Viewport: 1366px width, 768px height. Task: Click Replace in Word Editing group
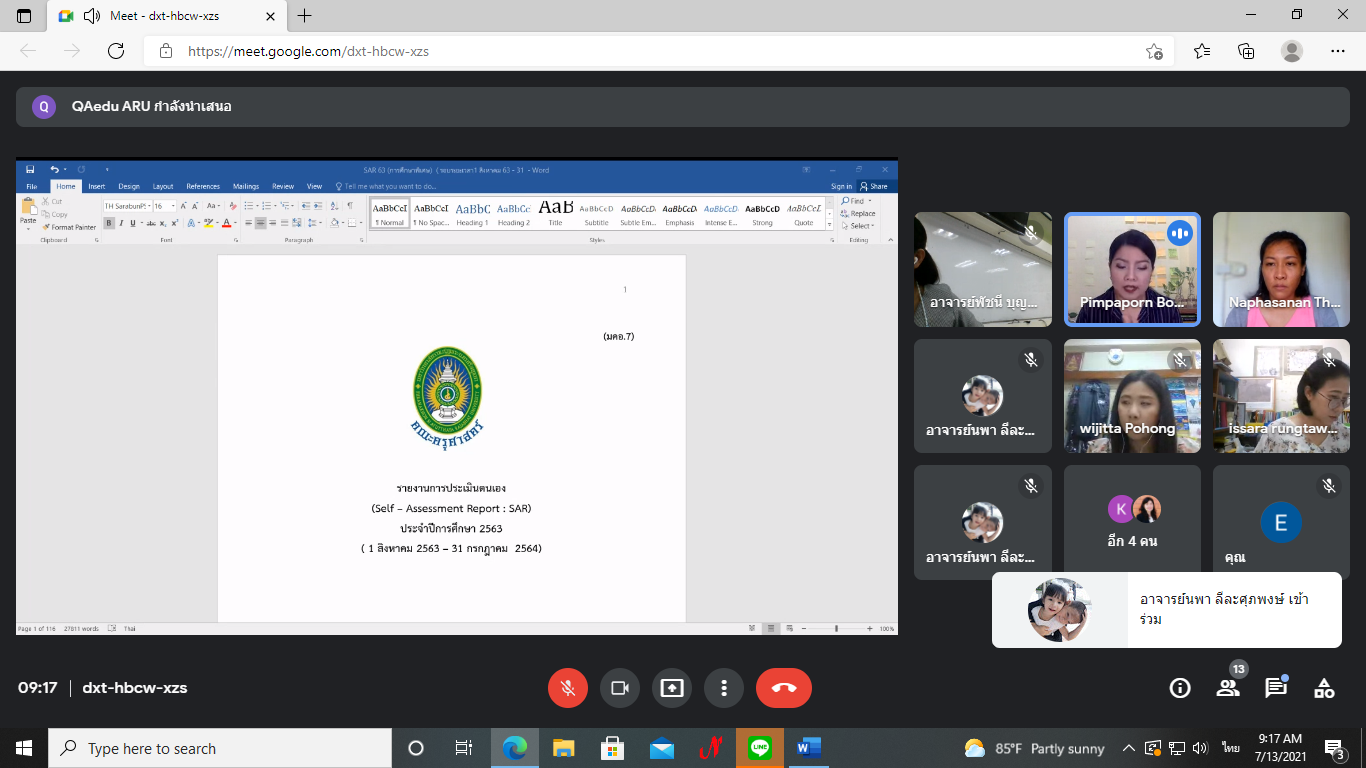859,213
